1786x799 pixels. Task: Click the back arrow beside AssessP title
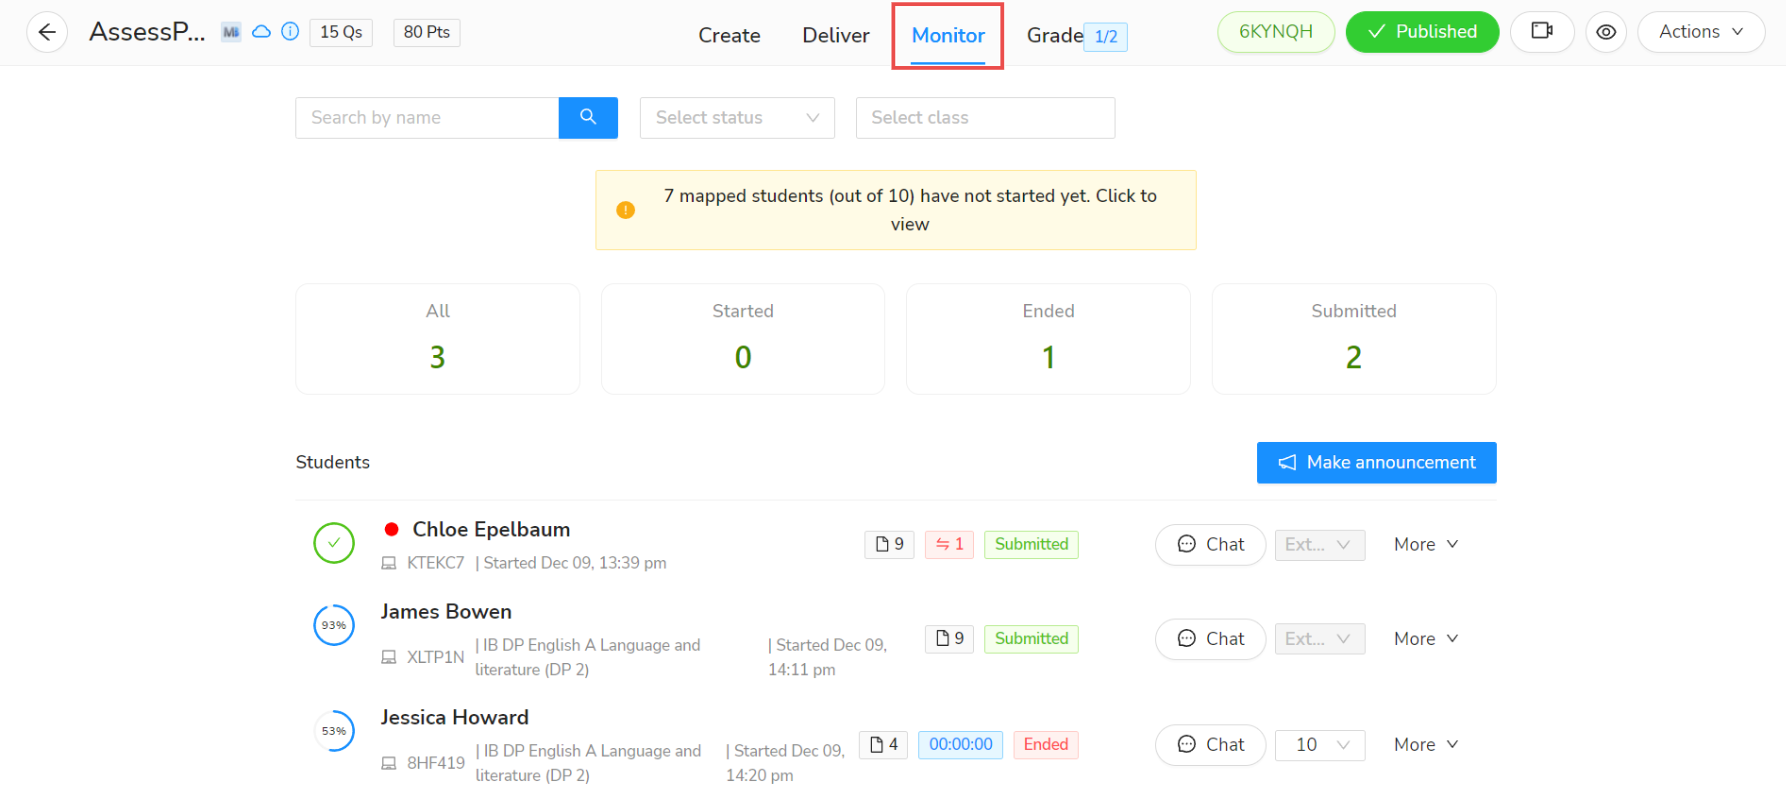(46, 32)
